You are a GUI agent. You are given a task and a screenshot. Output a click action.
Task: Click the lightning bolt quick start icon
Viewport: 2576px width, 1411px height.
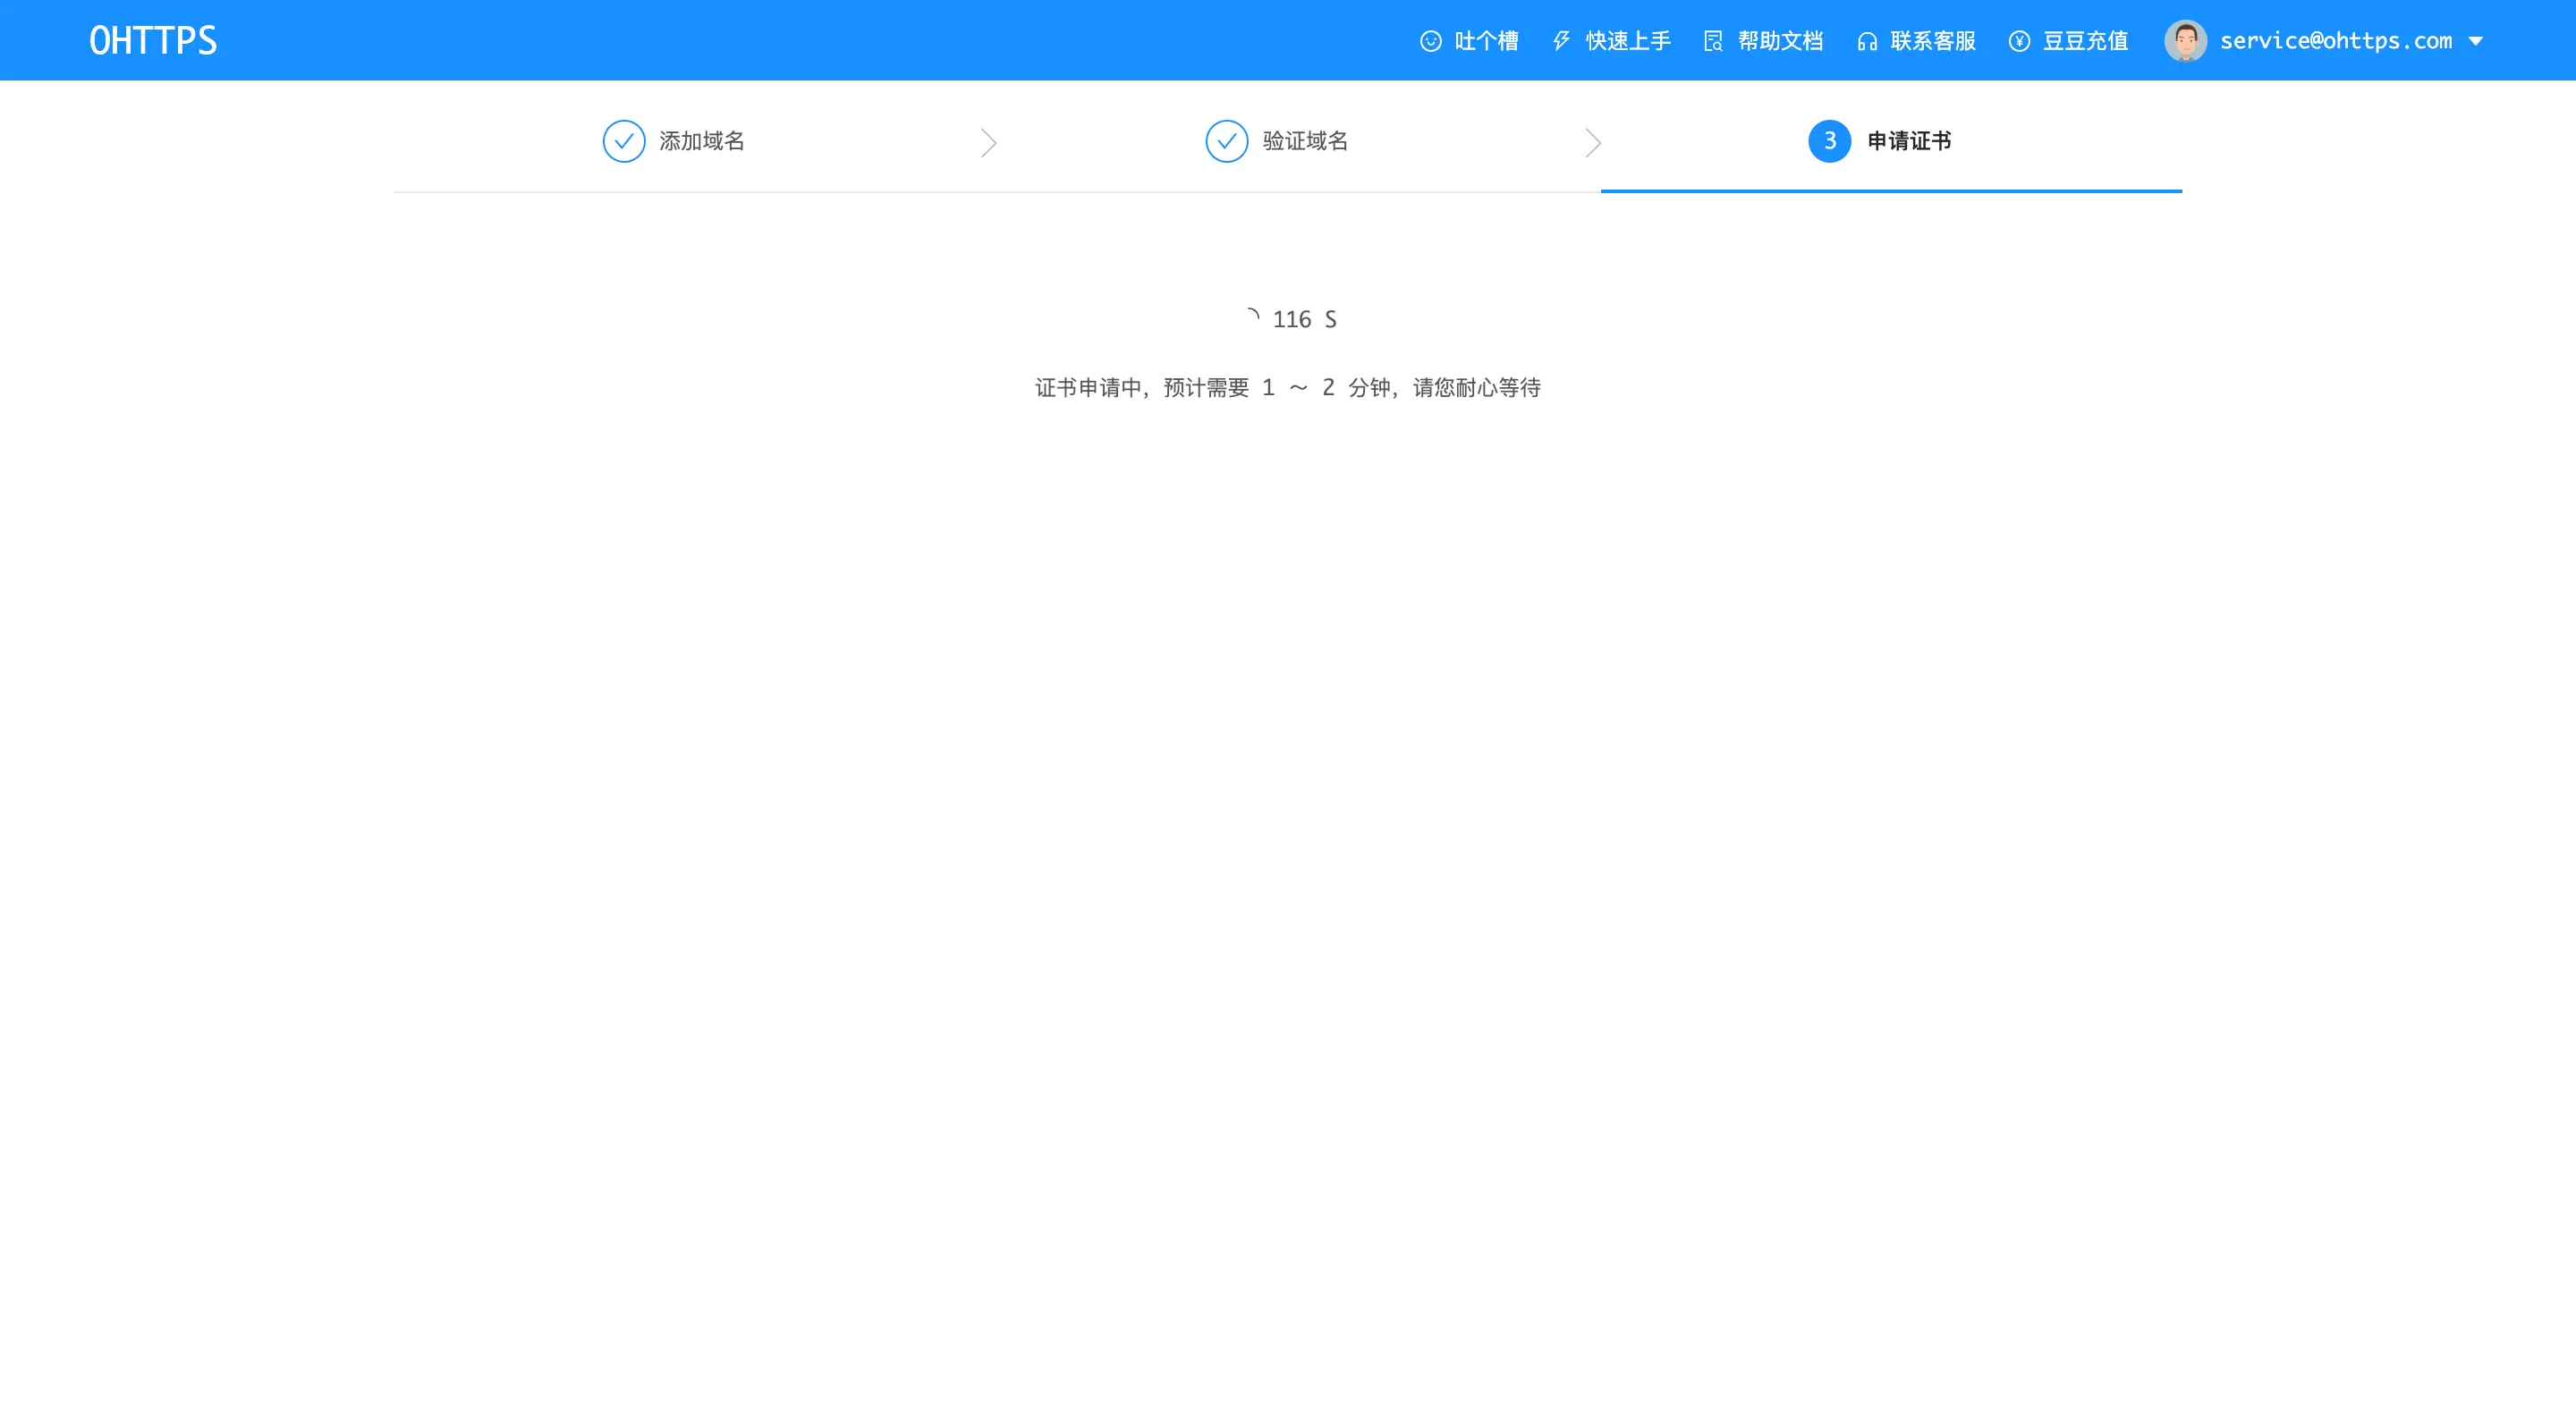[x=1561, y=41]
